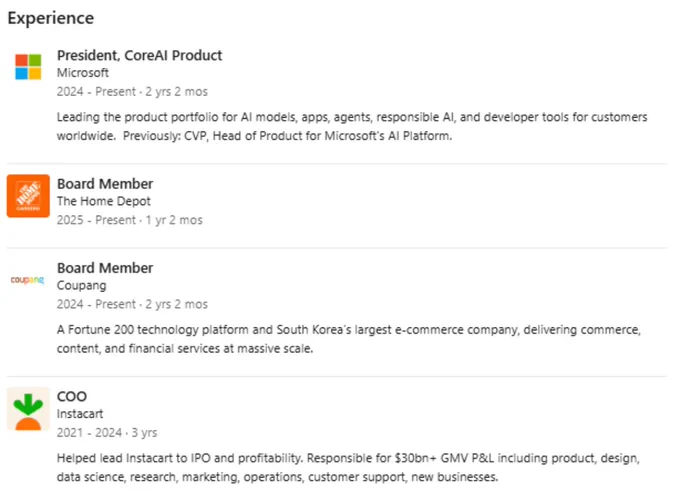Screen dimensions: 680x503
Task: Click the Experience section heading
Action: pos(51,18)
